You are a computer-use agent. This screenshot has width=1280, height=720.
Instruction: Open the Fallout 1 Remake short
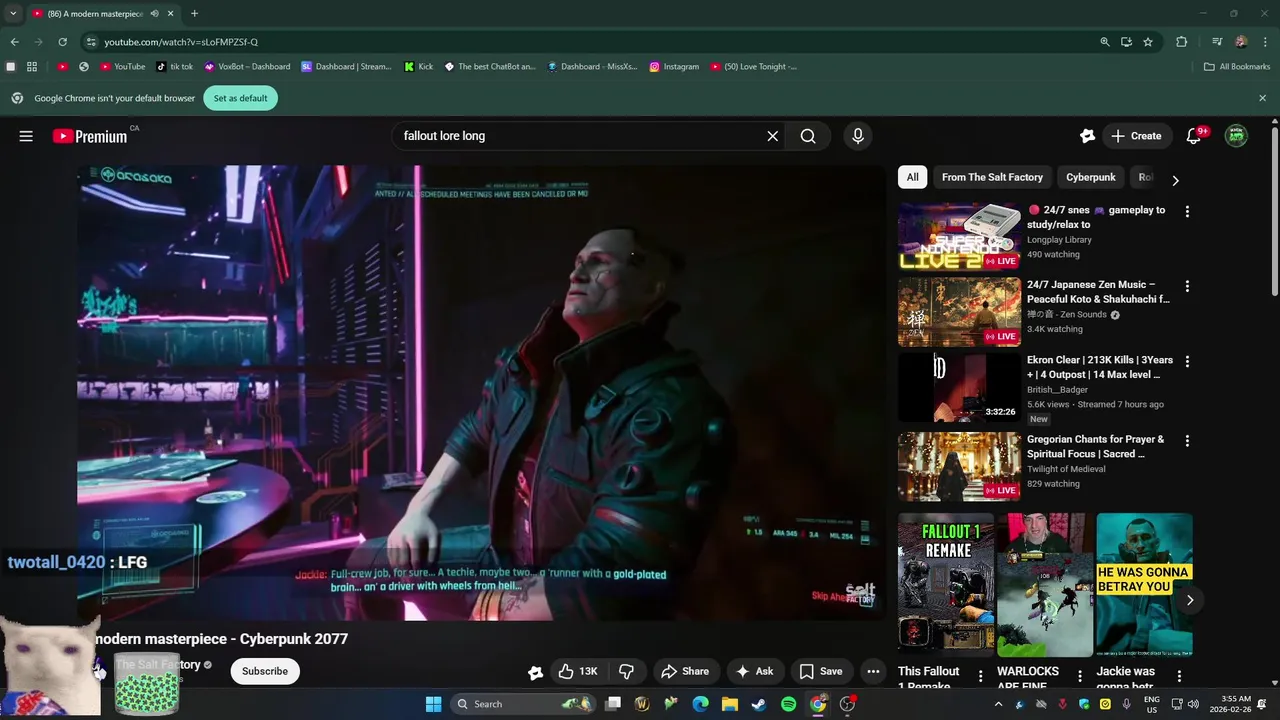(x=945, y=585)
